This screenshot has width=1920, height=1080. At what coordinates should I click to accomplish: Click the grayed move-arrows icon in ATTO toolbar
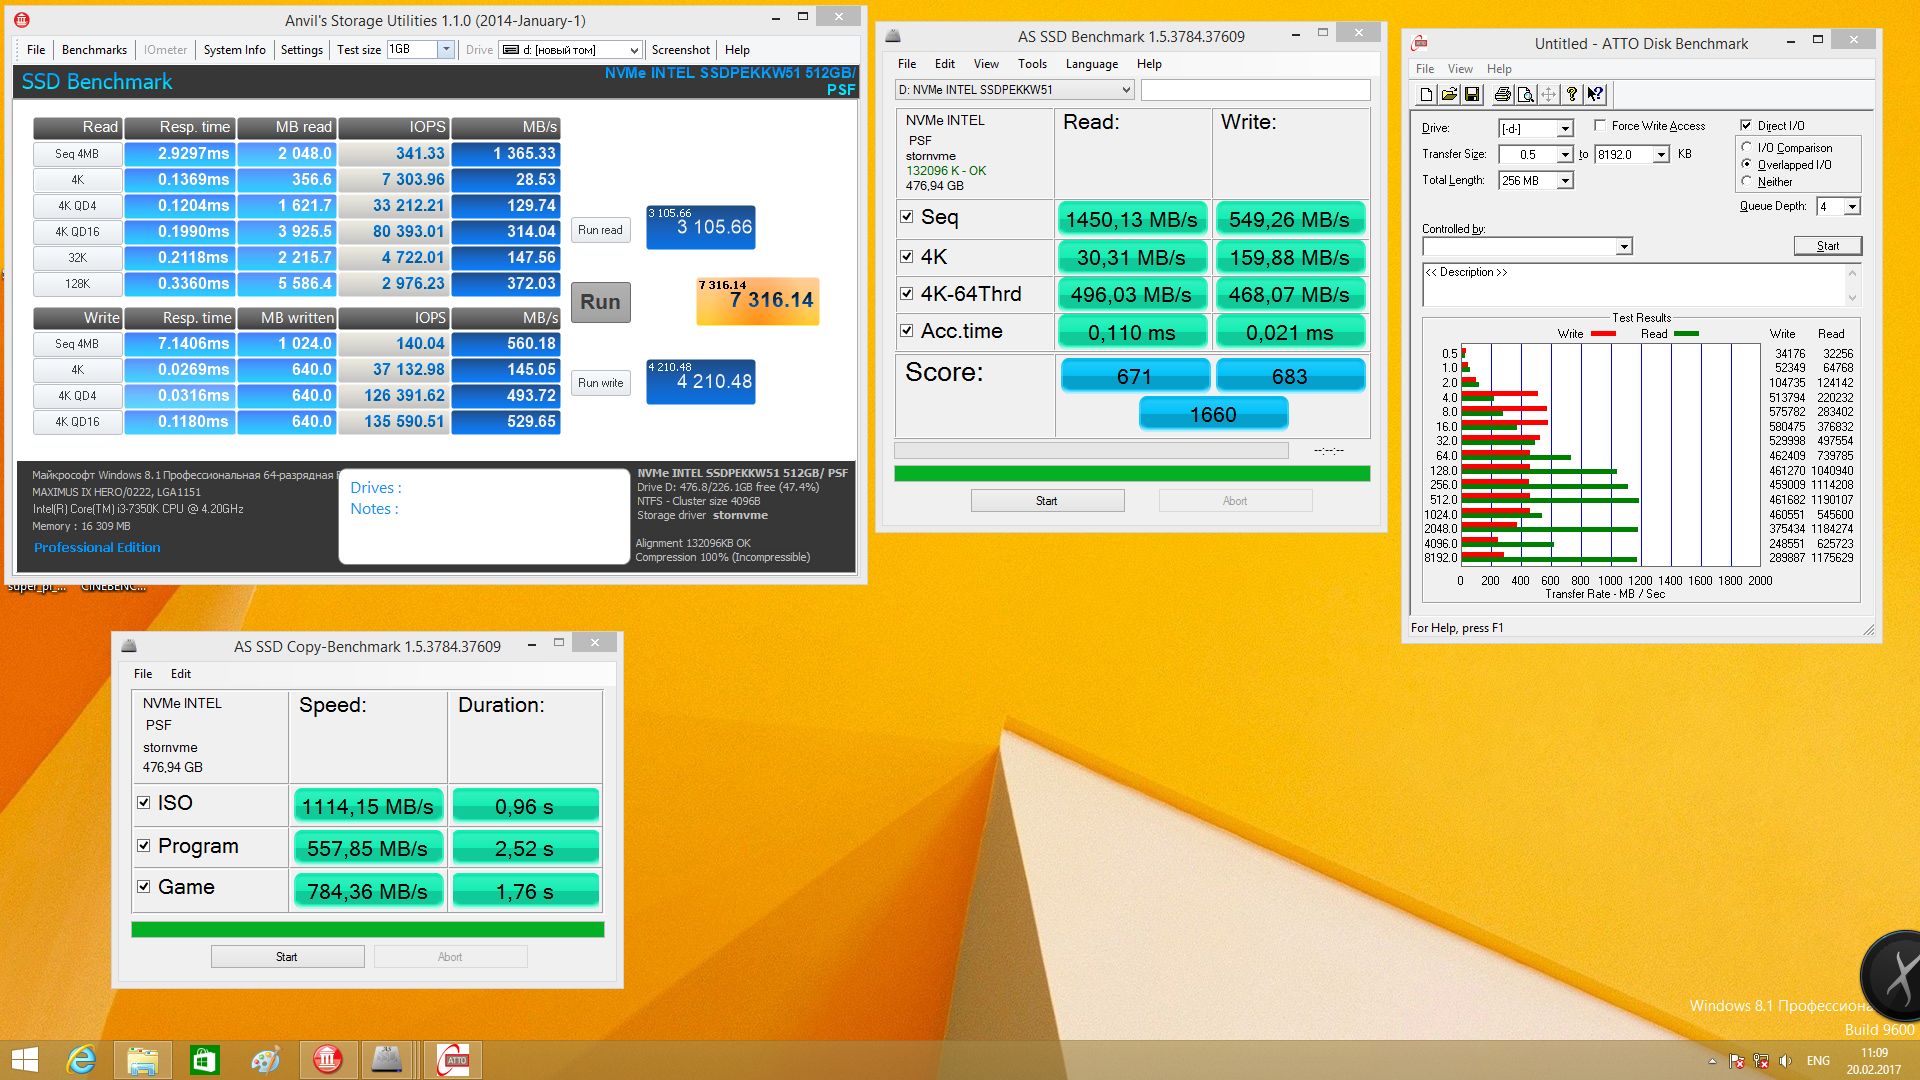(1548, 95)
